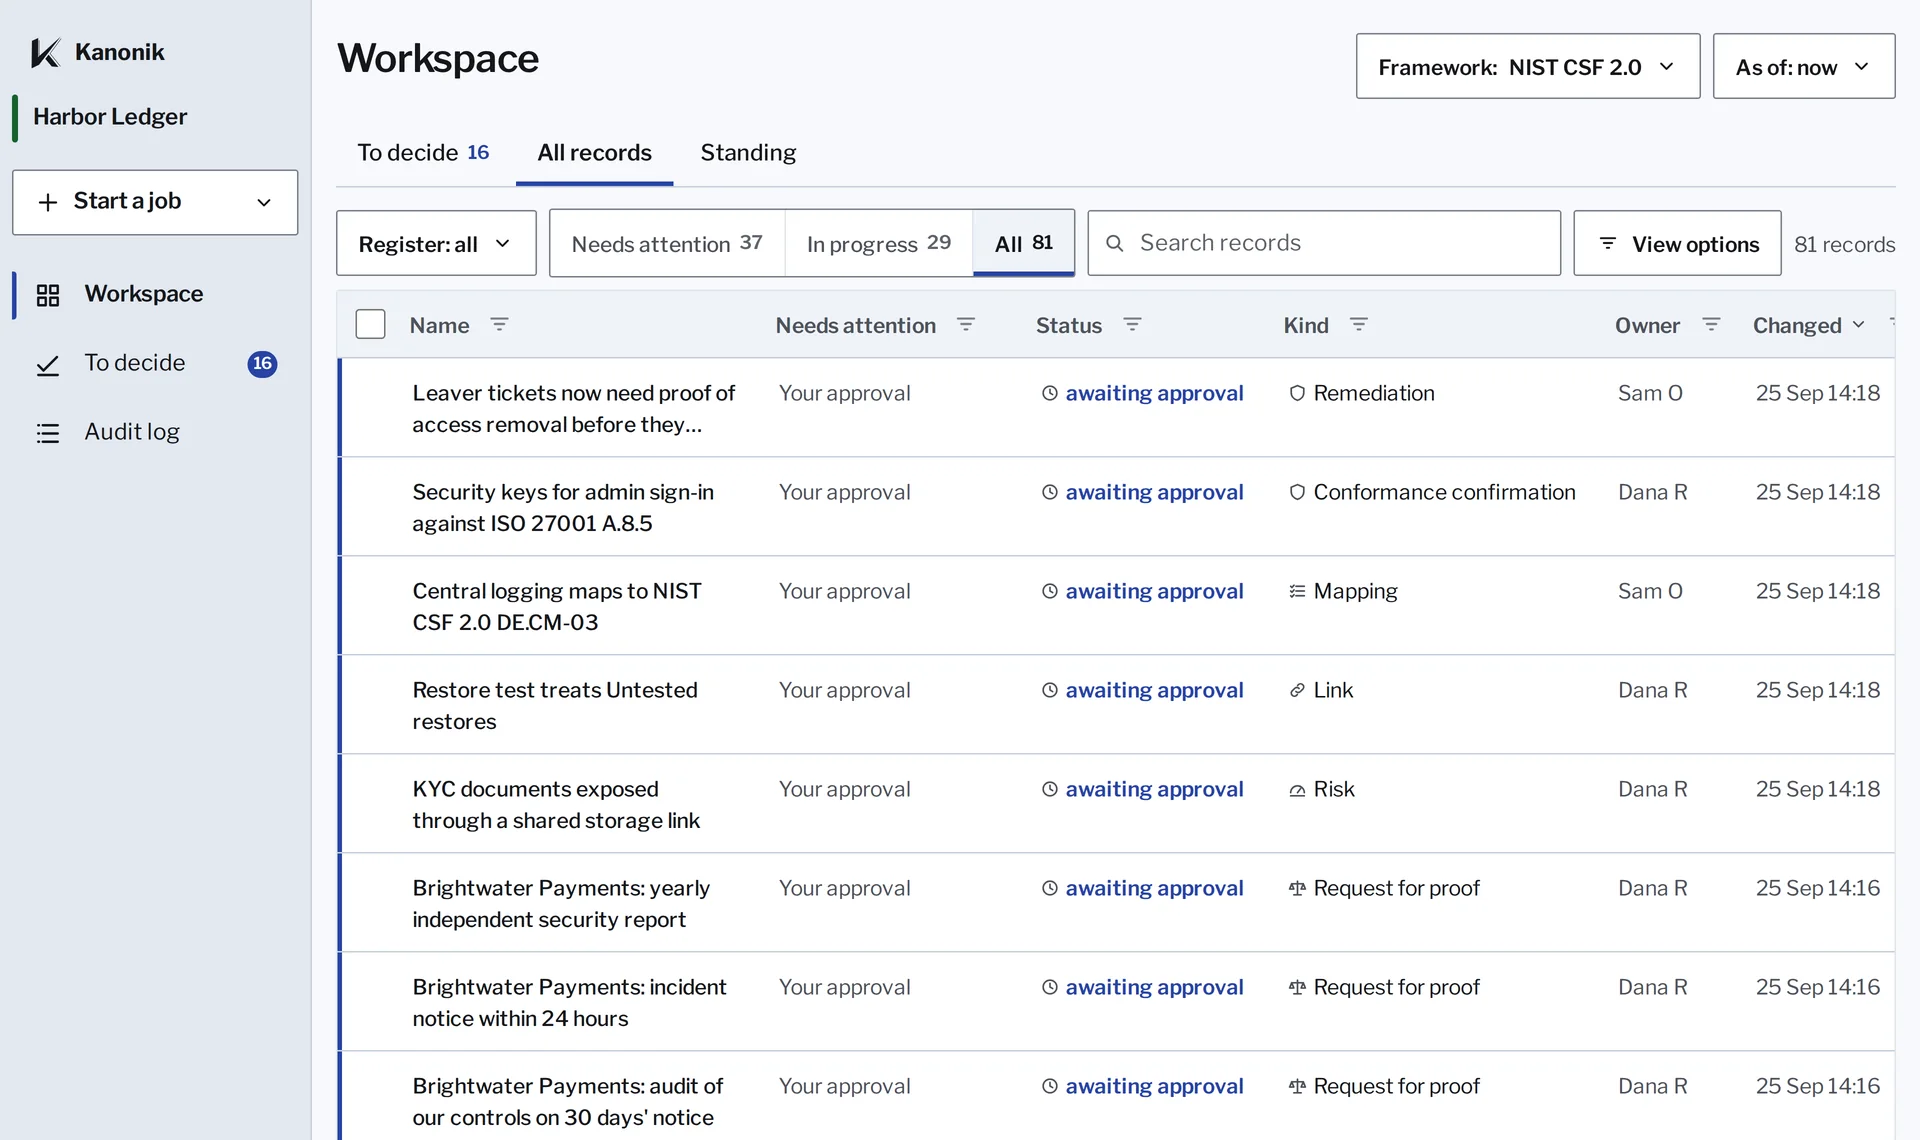Image resolution: width=1920 pixels, height=1140 pixels.
Task: Click awaiting approval on Security keys row
Action: 1154,492
